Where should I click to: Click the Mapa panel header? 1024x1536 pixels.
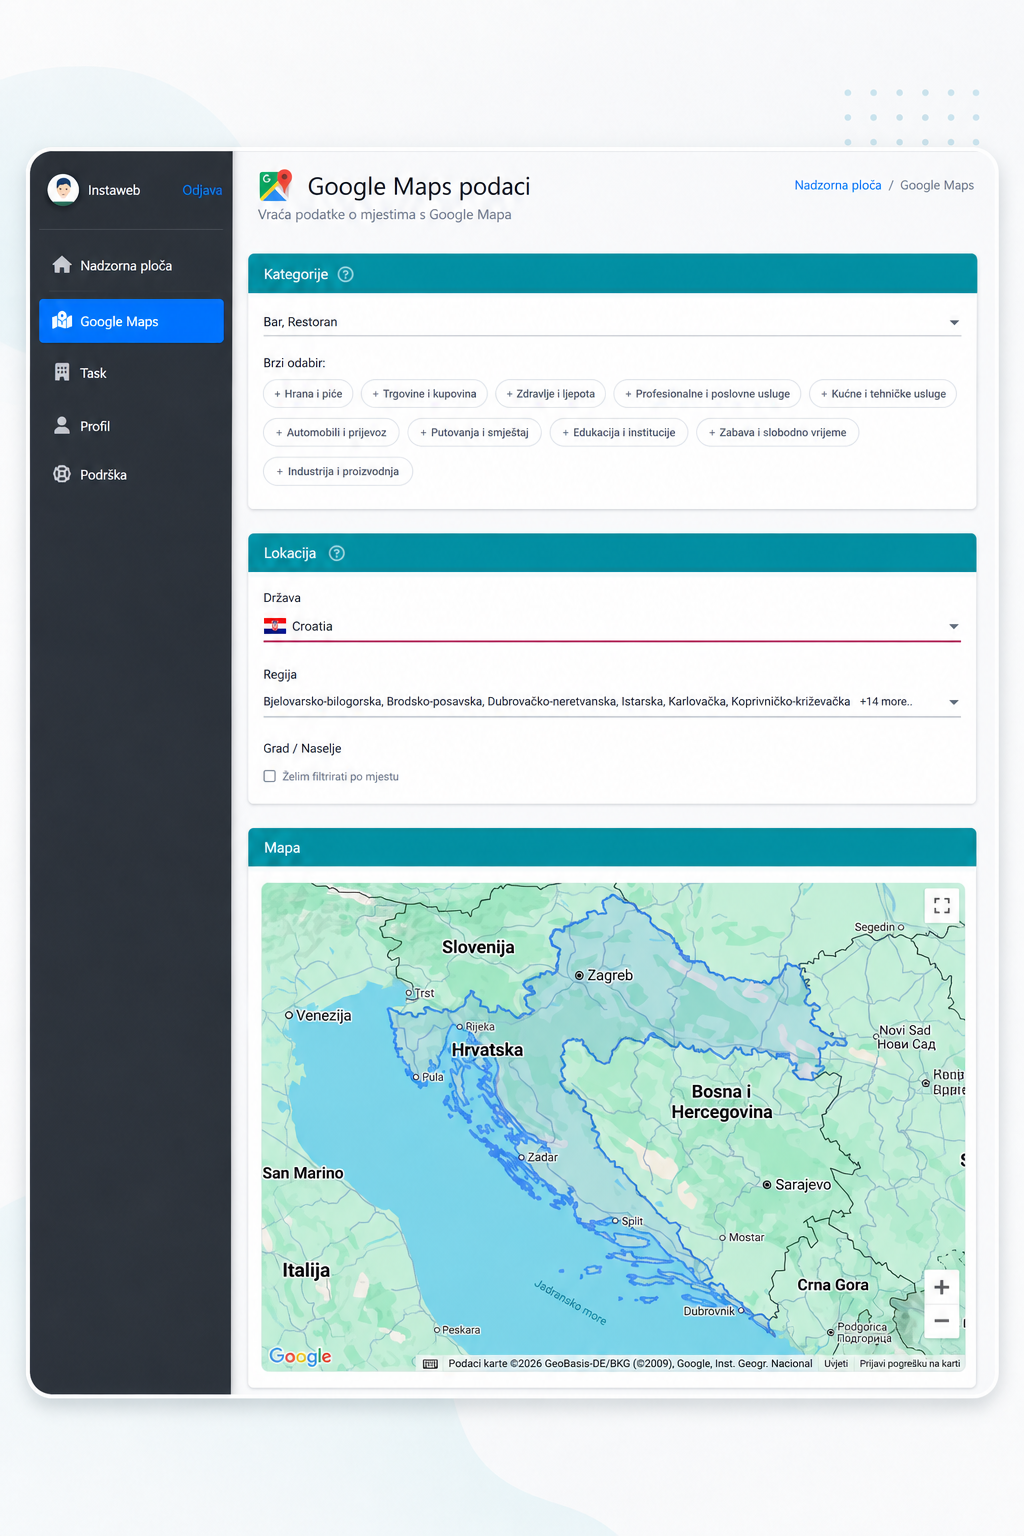(612, 847)
